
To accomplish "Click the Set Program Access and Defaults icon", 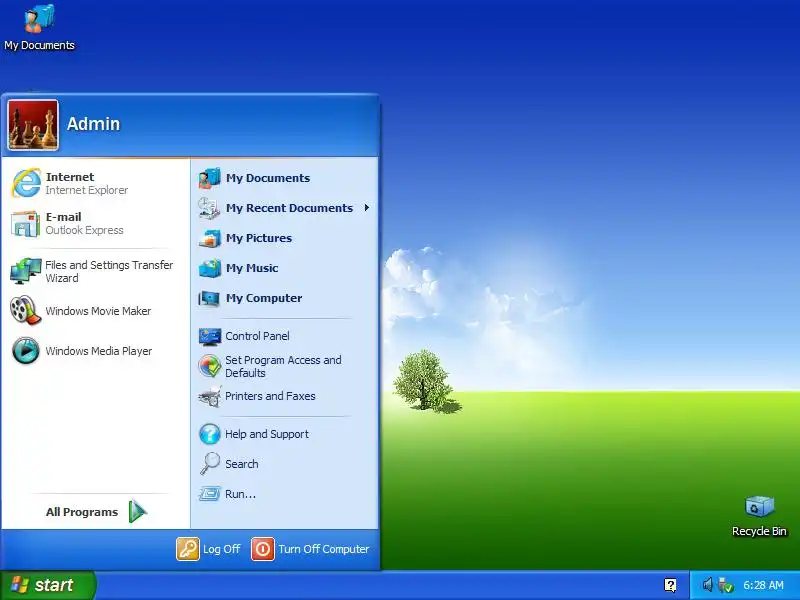I will (210, 366).
